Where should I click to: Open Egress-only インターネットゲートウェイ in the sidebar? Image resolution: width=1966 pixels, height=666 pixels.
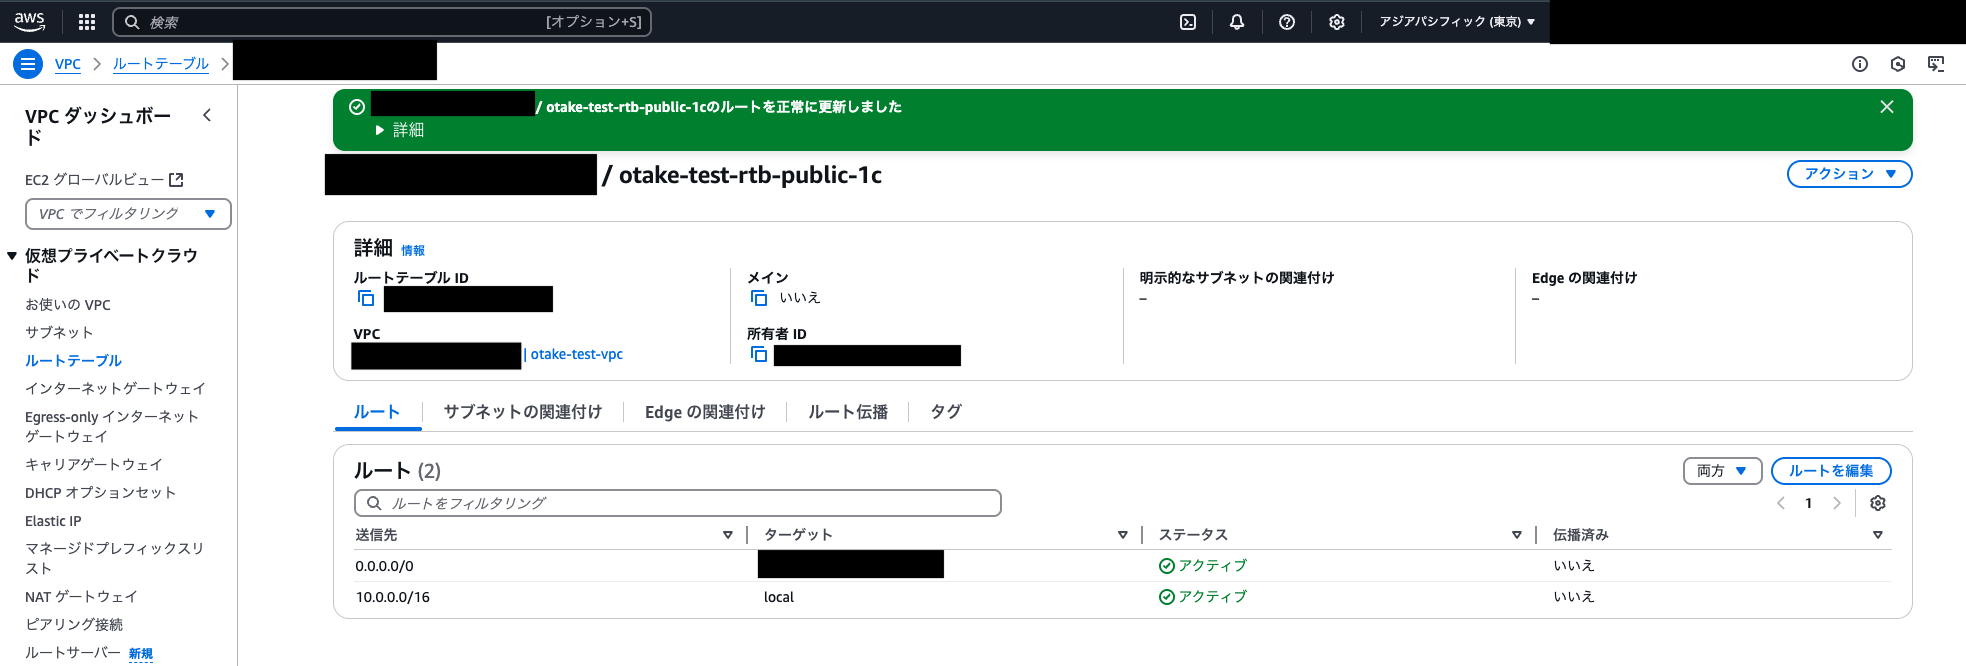tap(112, 427)
